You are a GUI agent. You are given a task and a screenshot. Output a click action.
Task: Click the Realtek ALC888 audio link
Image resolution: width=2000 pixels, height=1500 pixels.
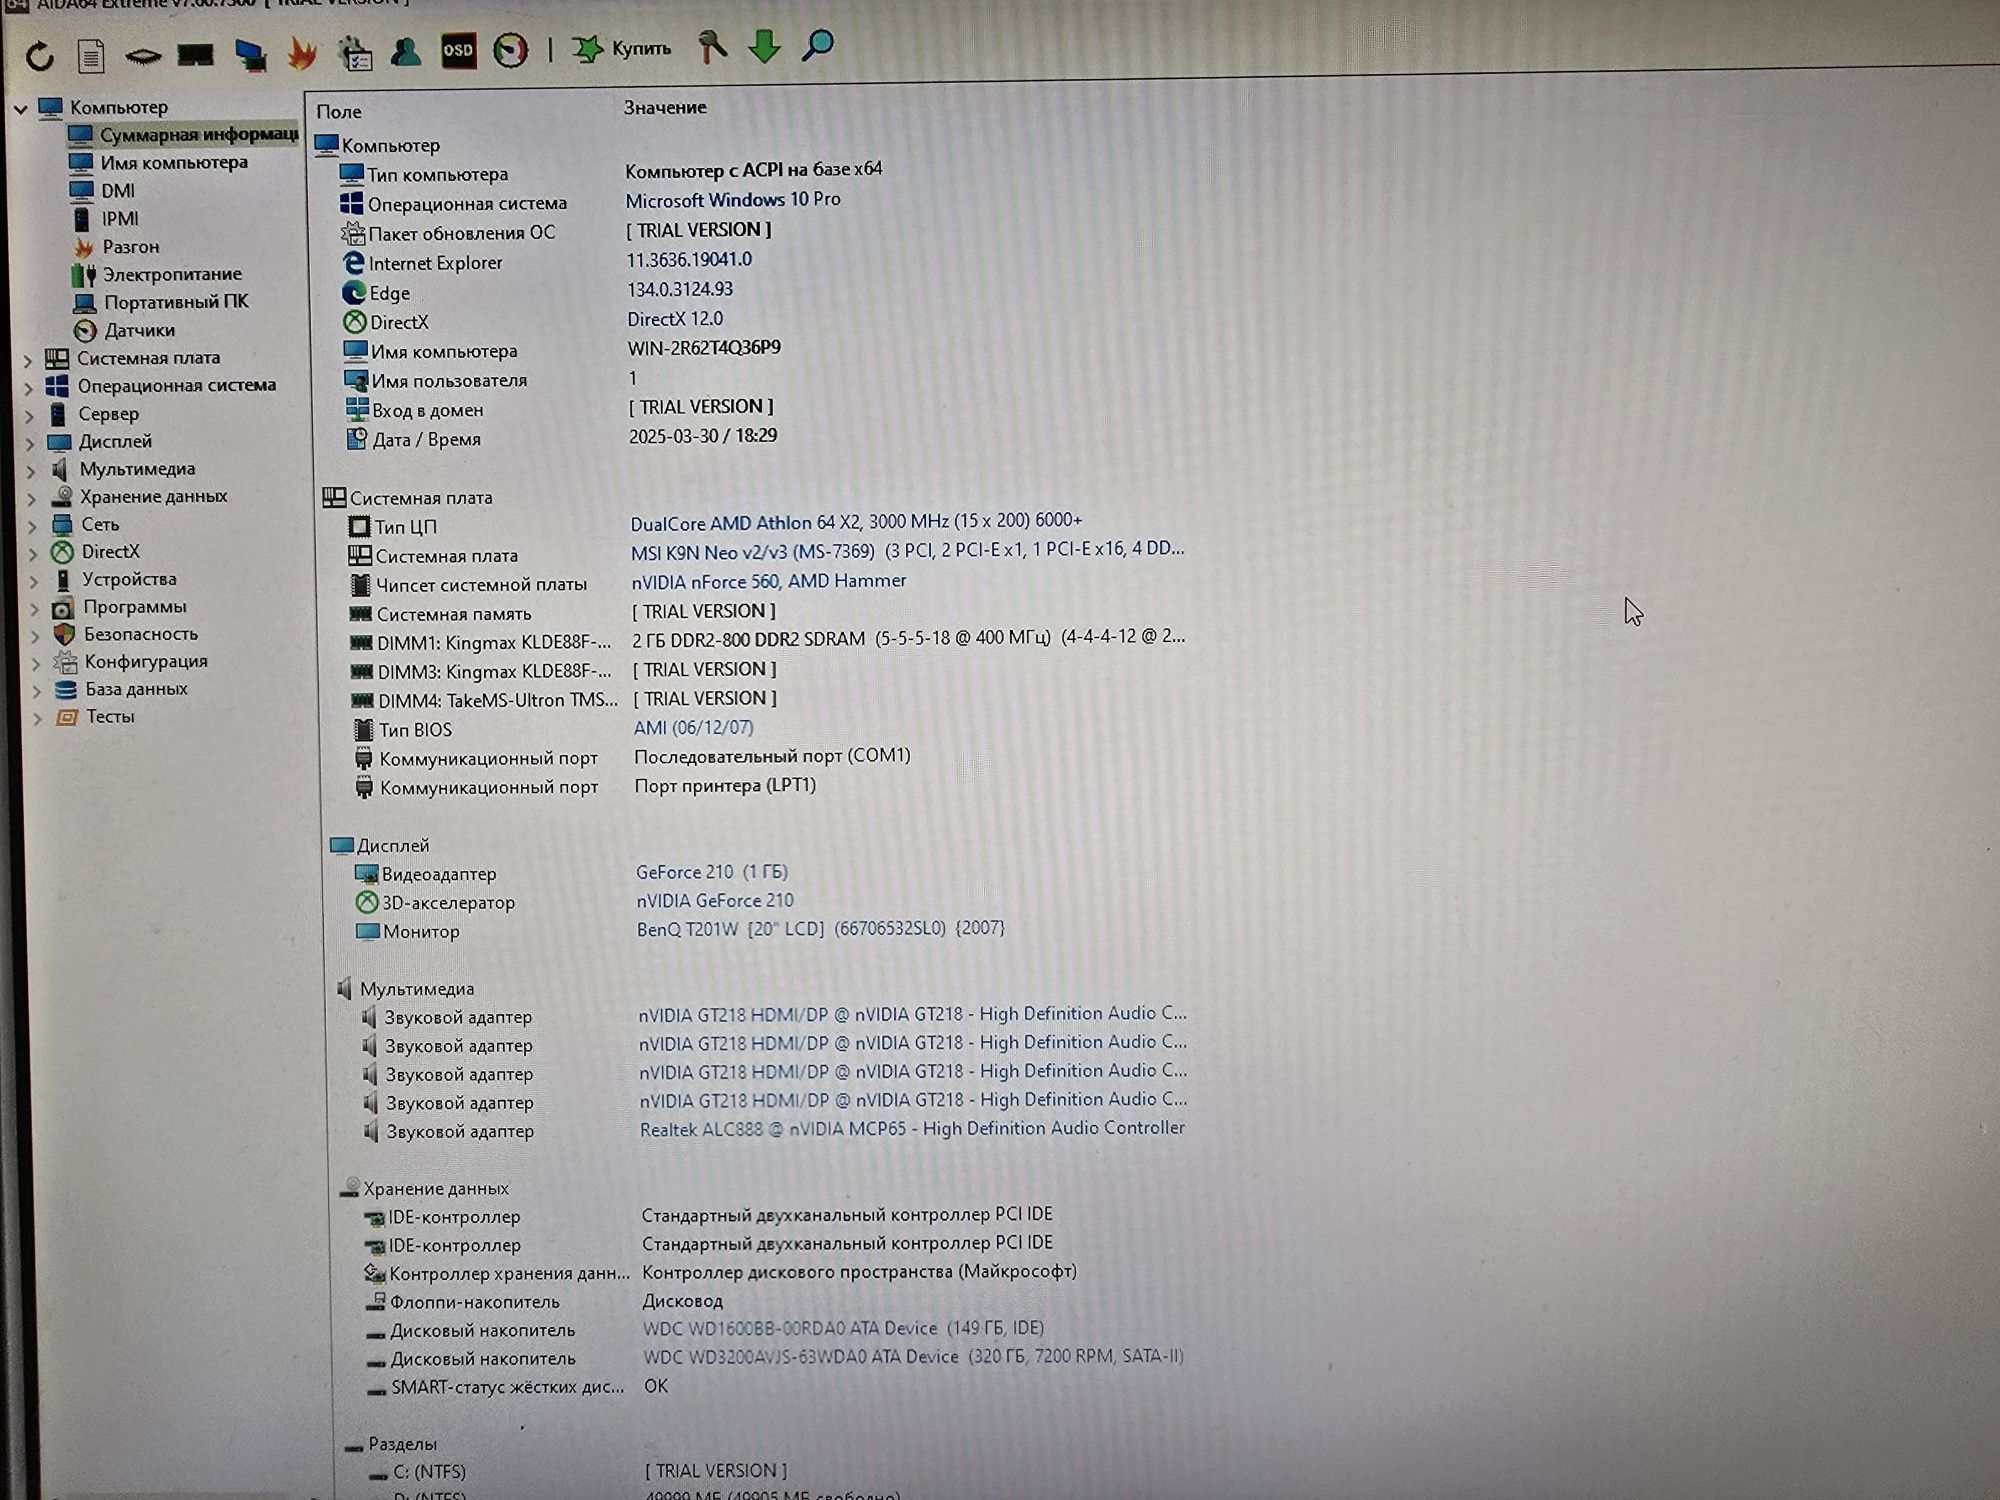point(912,1128)
